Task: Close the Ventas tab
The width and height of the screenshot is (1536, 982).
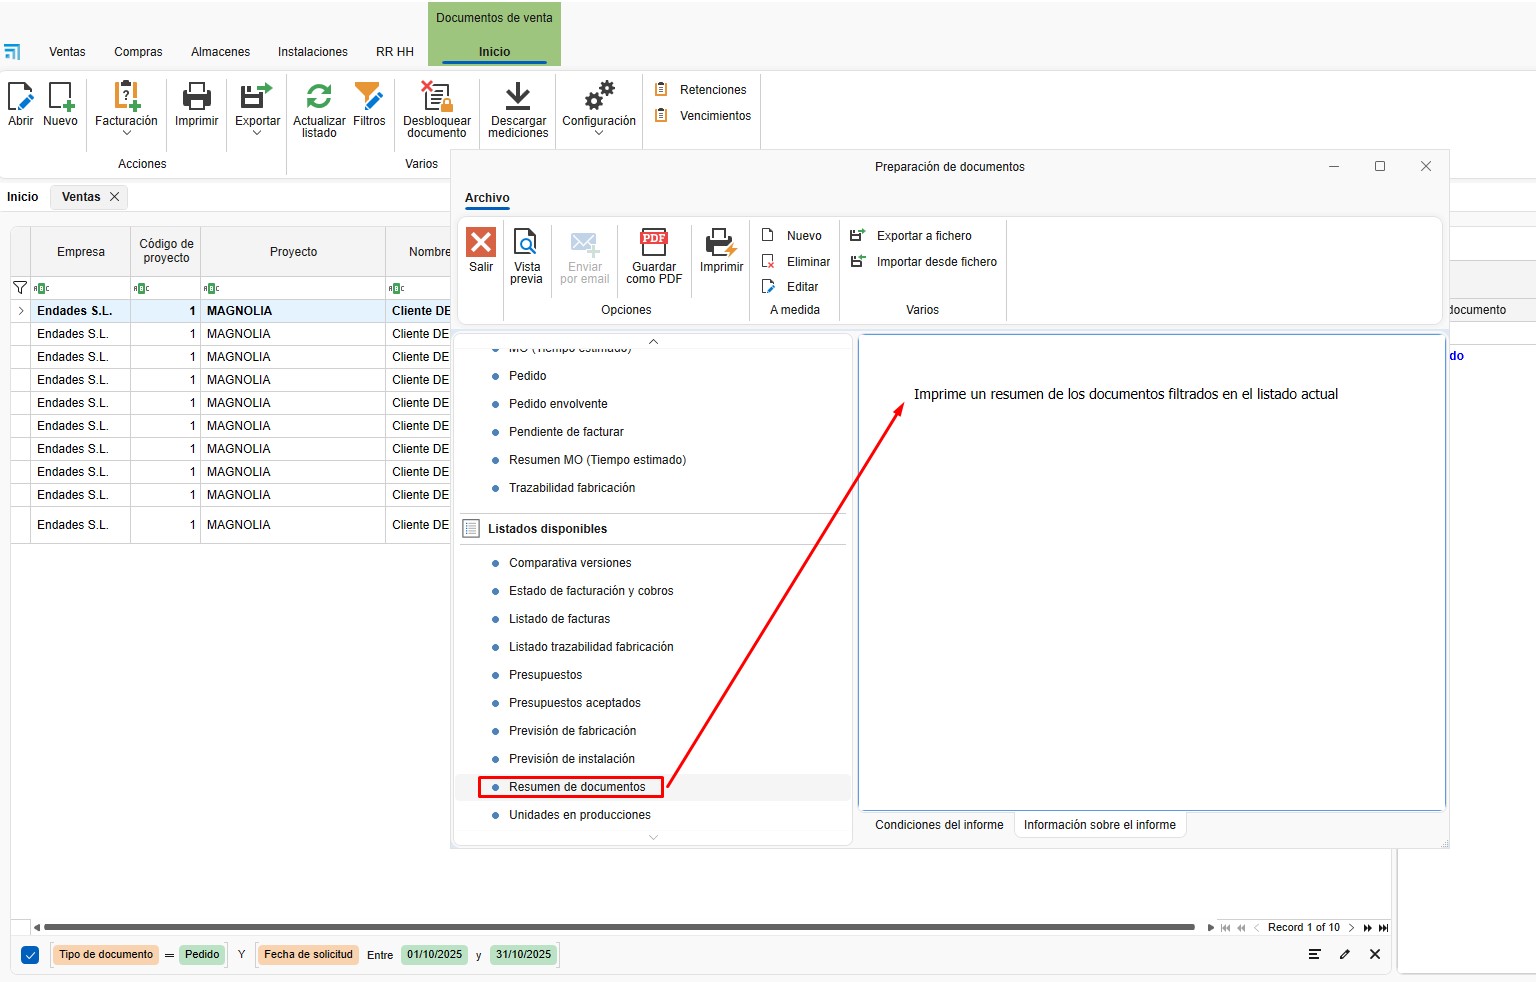Action: point(115,197)
